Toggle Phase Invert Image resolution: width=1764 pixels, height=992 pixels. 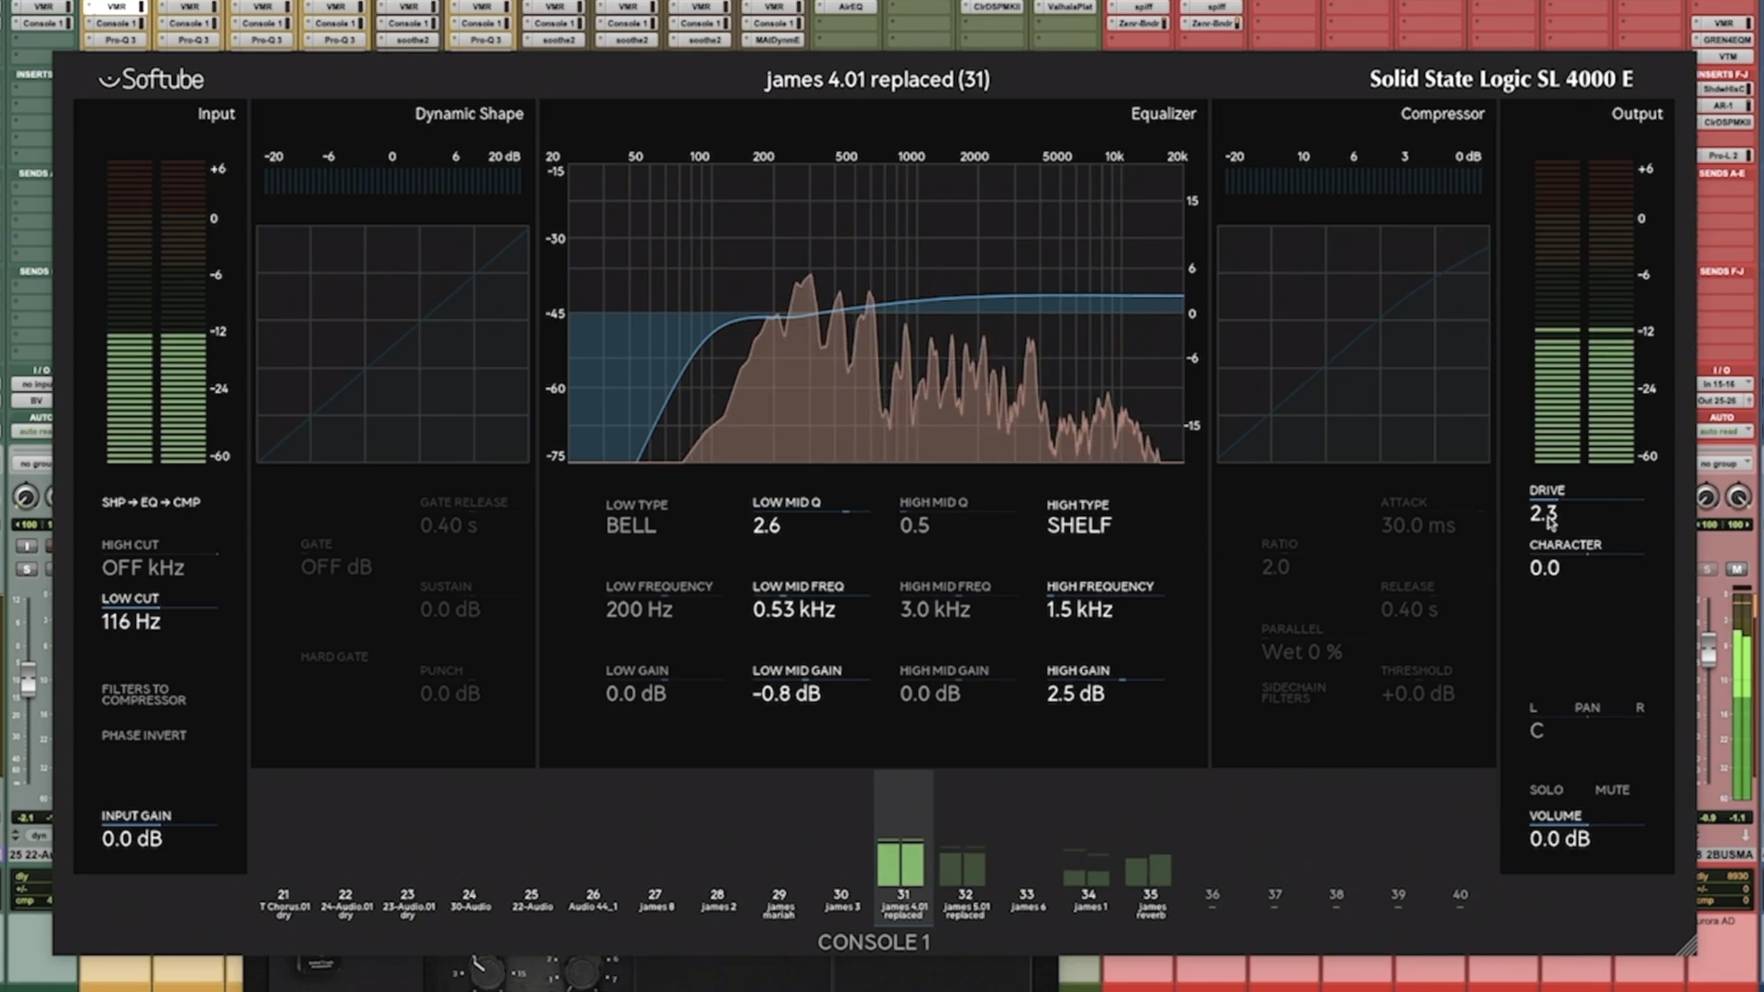[x=143, y=735]
